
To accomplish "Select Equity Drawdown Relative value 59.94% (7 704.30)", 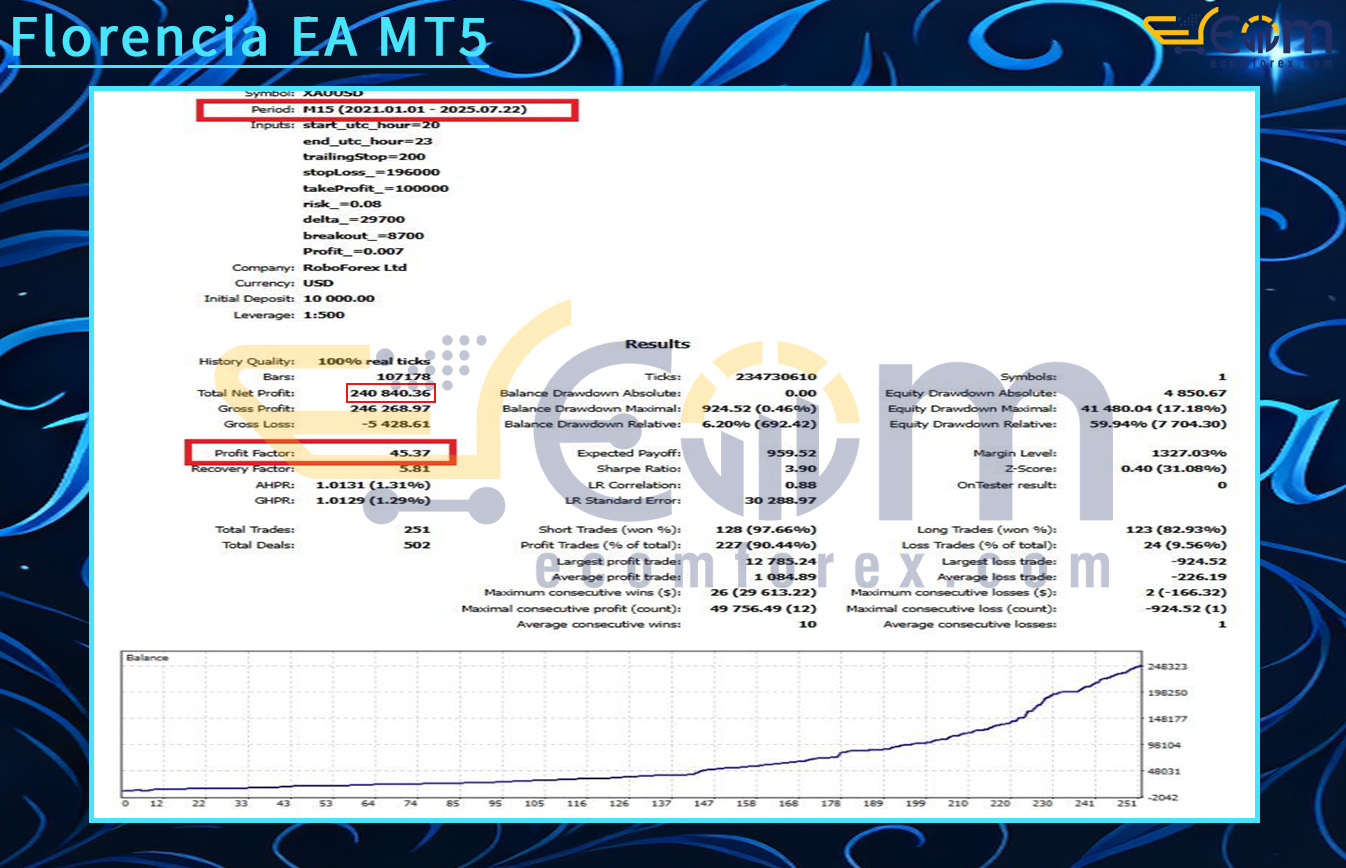I will tap(1158, 424).
